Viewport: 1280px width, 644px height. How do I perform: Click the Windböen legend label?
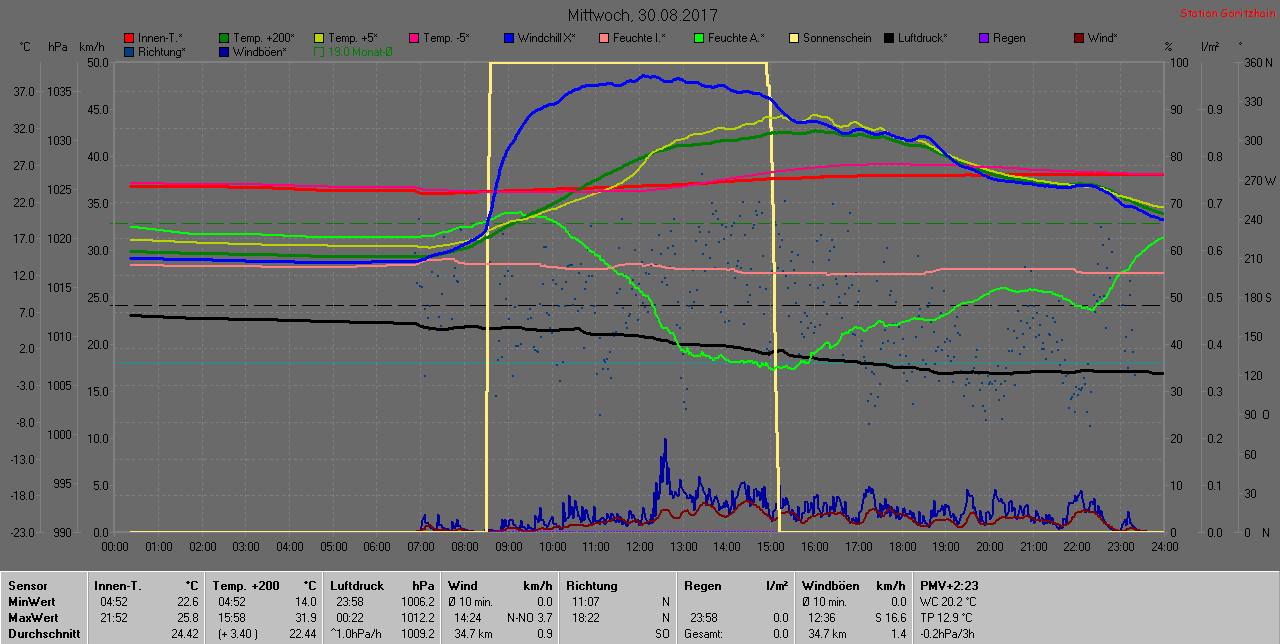(260, 52)
